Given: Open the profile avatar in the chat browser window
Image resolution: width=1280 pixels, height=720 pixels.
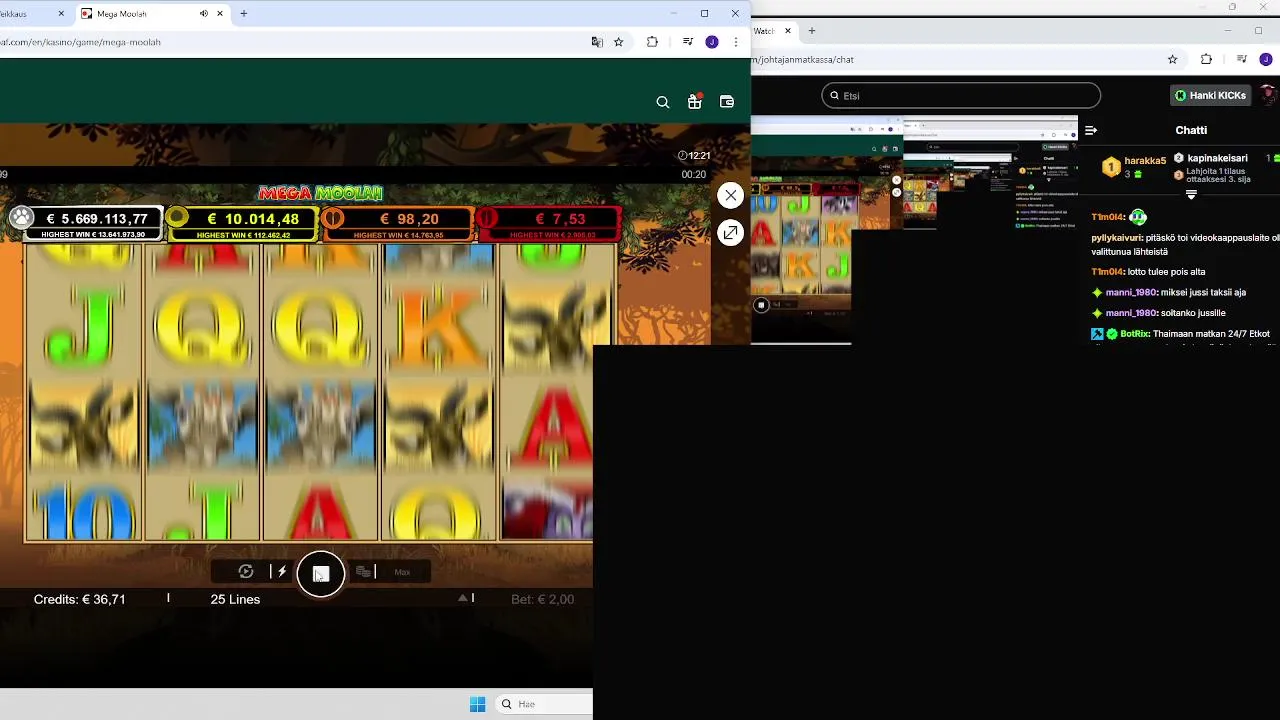Looking at the screenshot, I should pyautogui.click(x=1266, y=59).
